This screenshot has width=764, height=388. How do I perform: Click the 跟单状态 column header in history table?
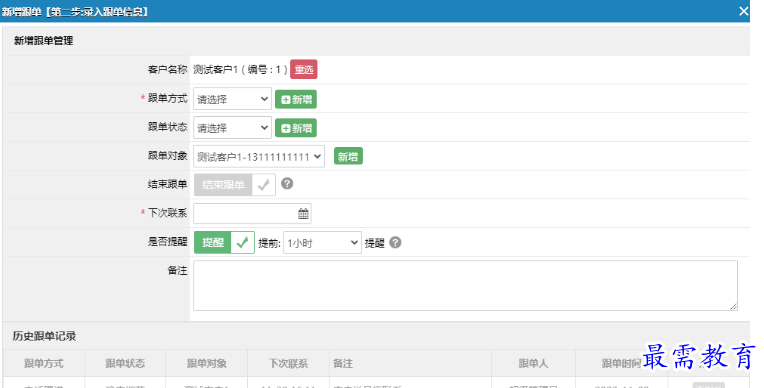tap(125, 363)
